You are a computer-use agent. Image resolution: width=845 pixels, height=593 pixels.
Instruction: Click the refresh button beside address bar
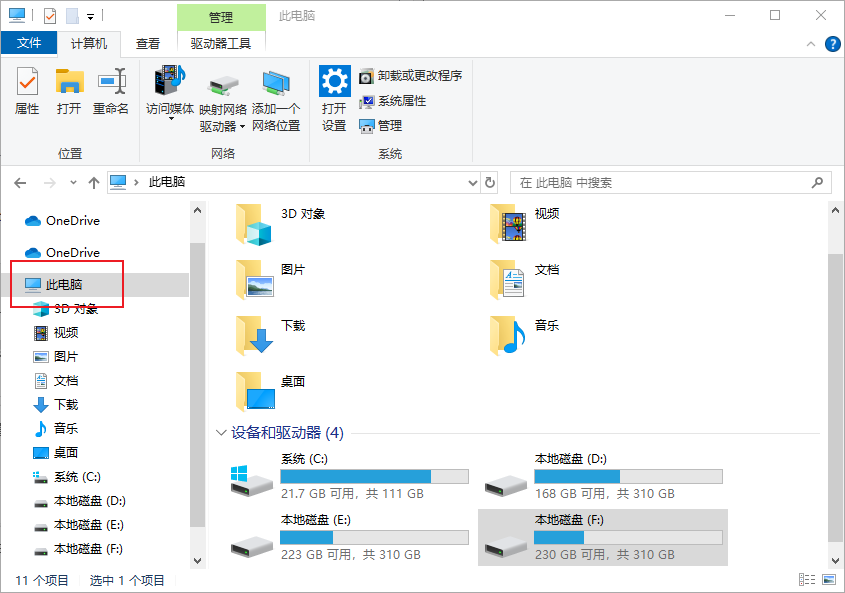(490, 183)
